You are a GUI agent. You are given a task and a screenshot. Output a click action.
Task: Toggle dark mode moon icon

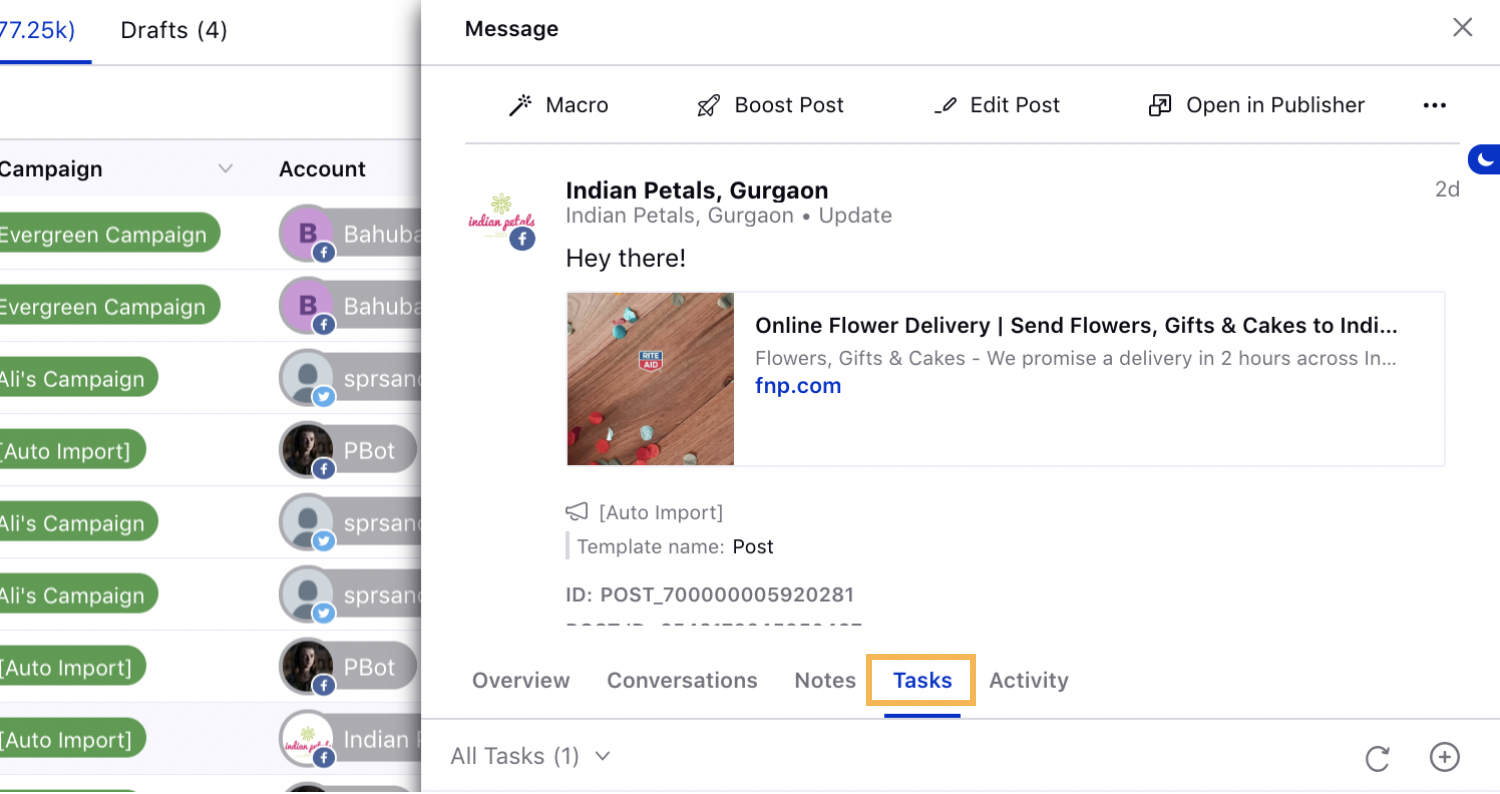1485,159
